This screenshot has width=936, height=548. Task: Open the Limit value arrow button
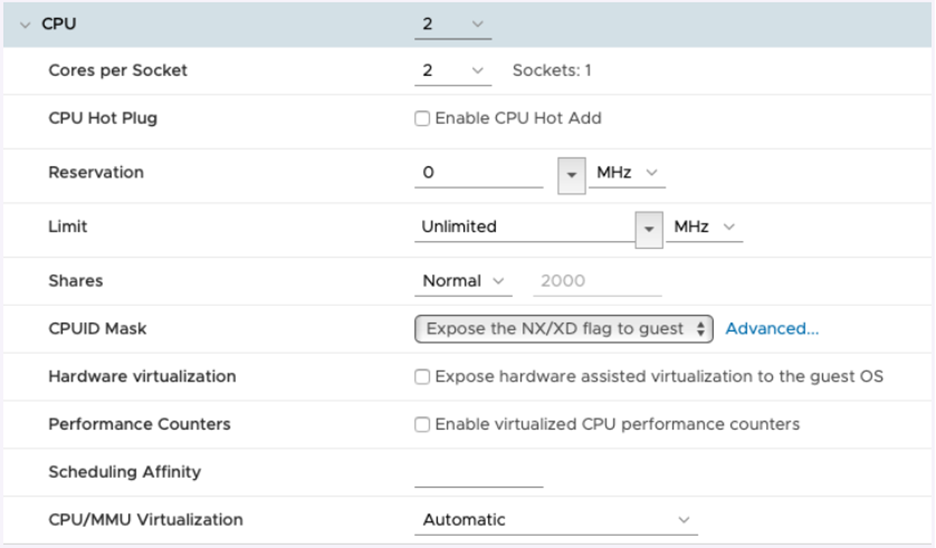pyautogui.click(x=649, y=228)
